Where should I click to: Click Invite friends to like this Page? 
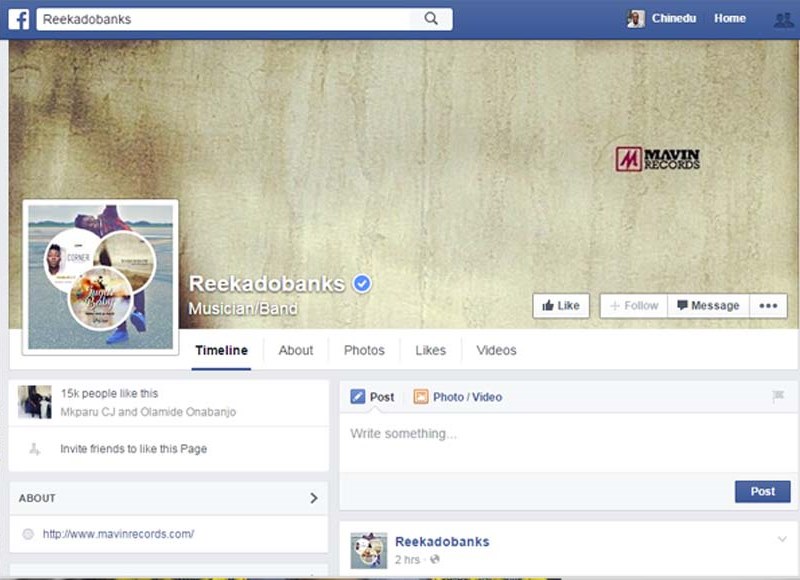pos(134,449)
